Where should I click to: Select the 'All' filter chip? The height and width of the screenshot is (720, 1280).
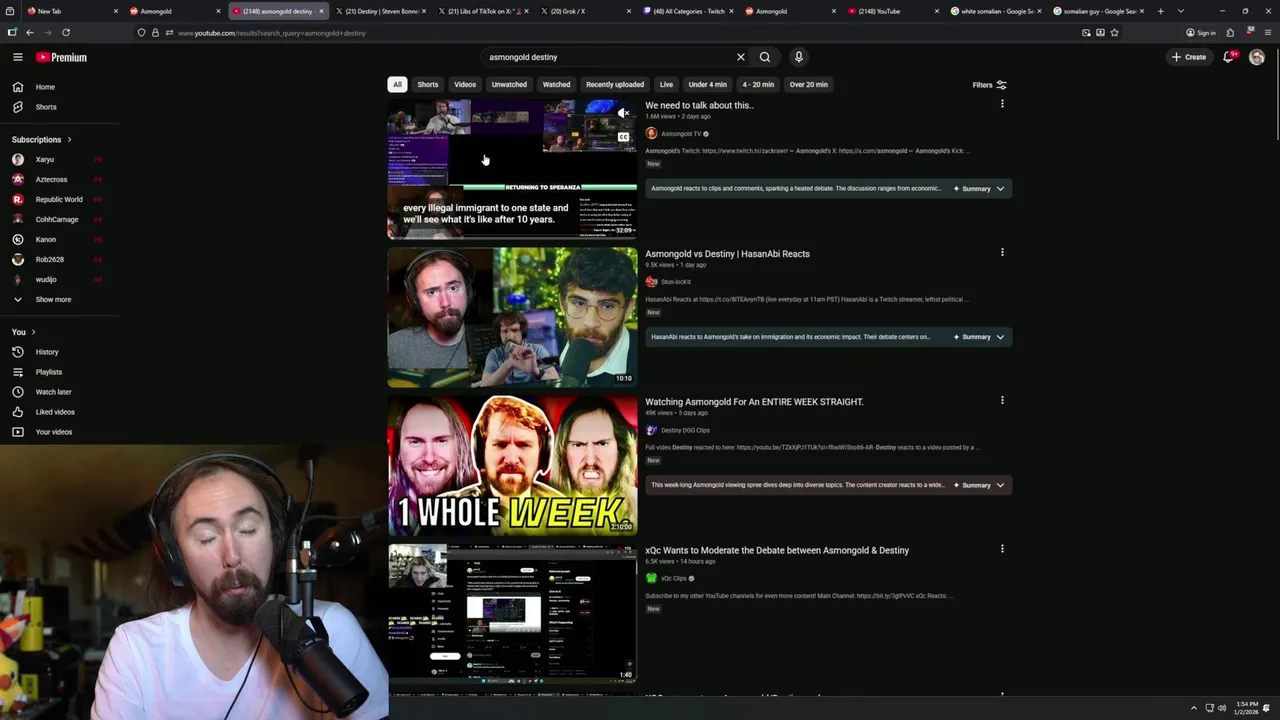click(x=397, y=84)
